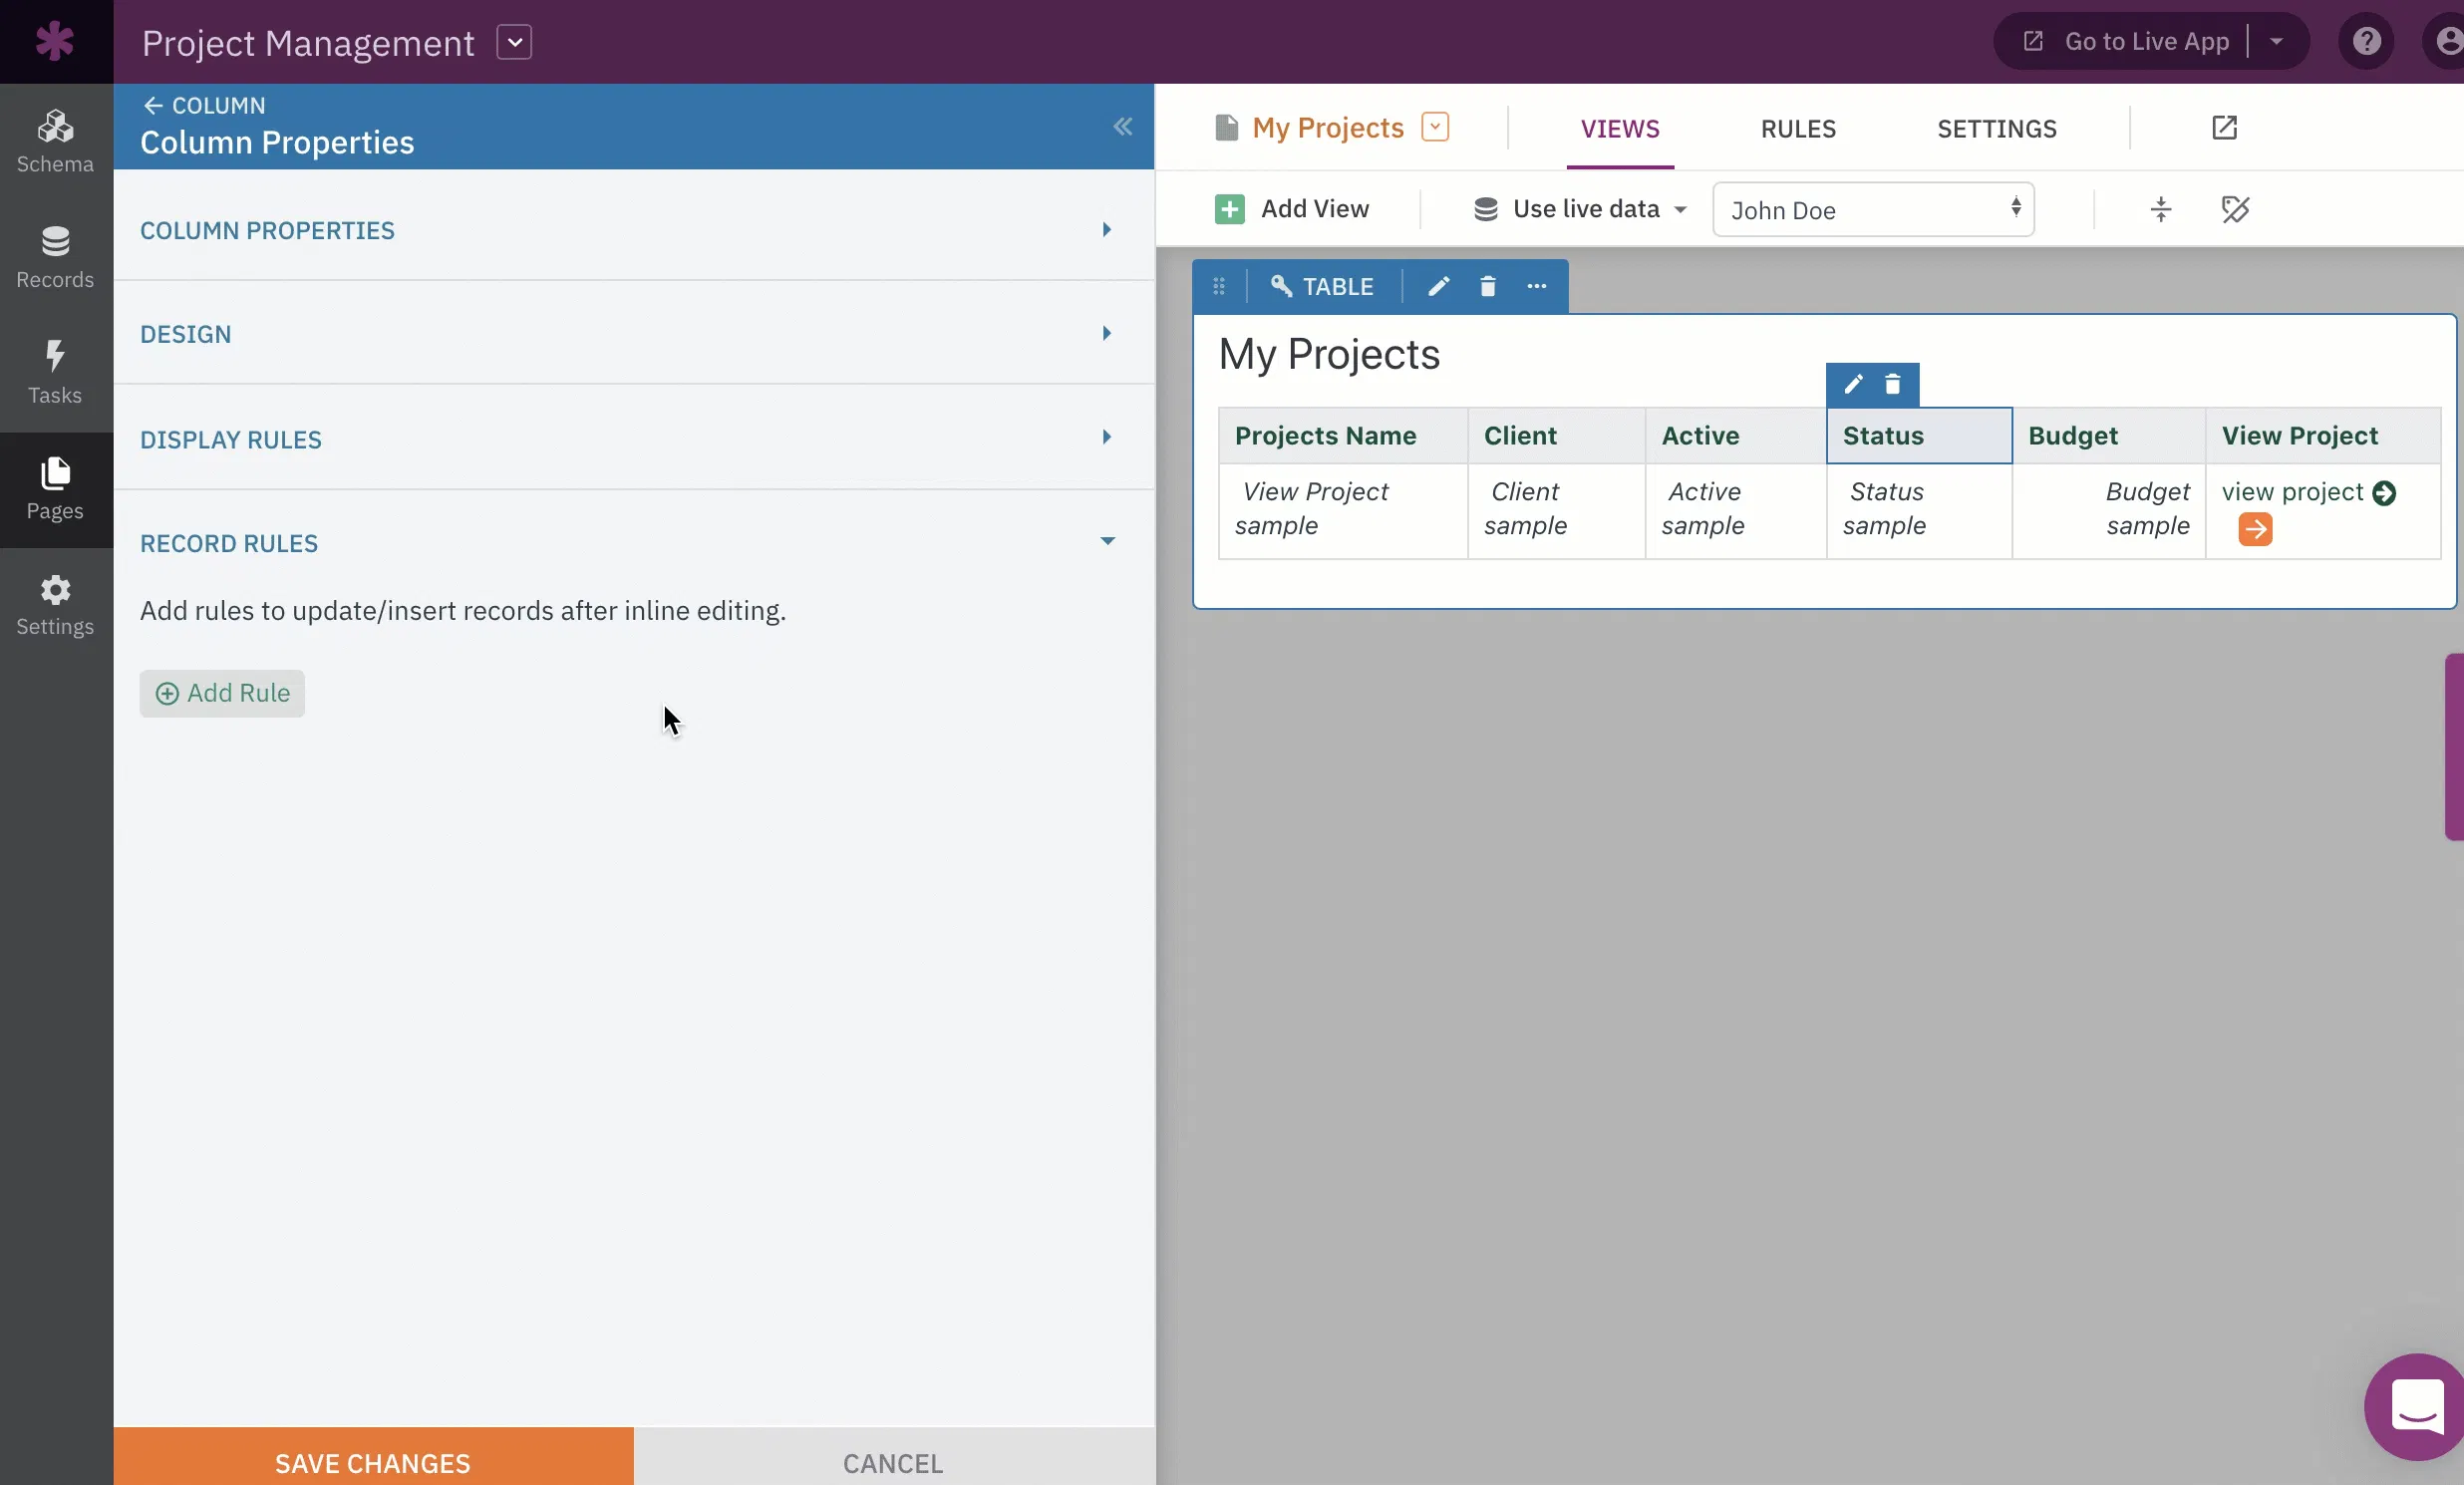Switch to the RULES tab

click(1798, 129)
